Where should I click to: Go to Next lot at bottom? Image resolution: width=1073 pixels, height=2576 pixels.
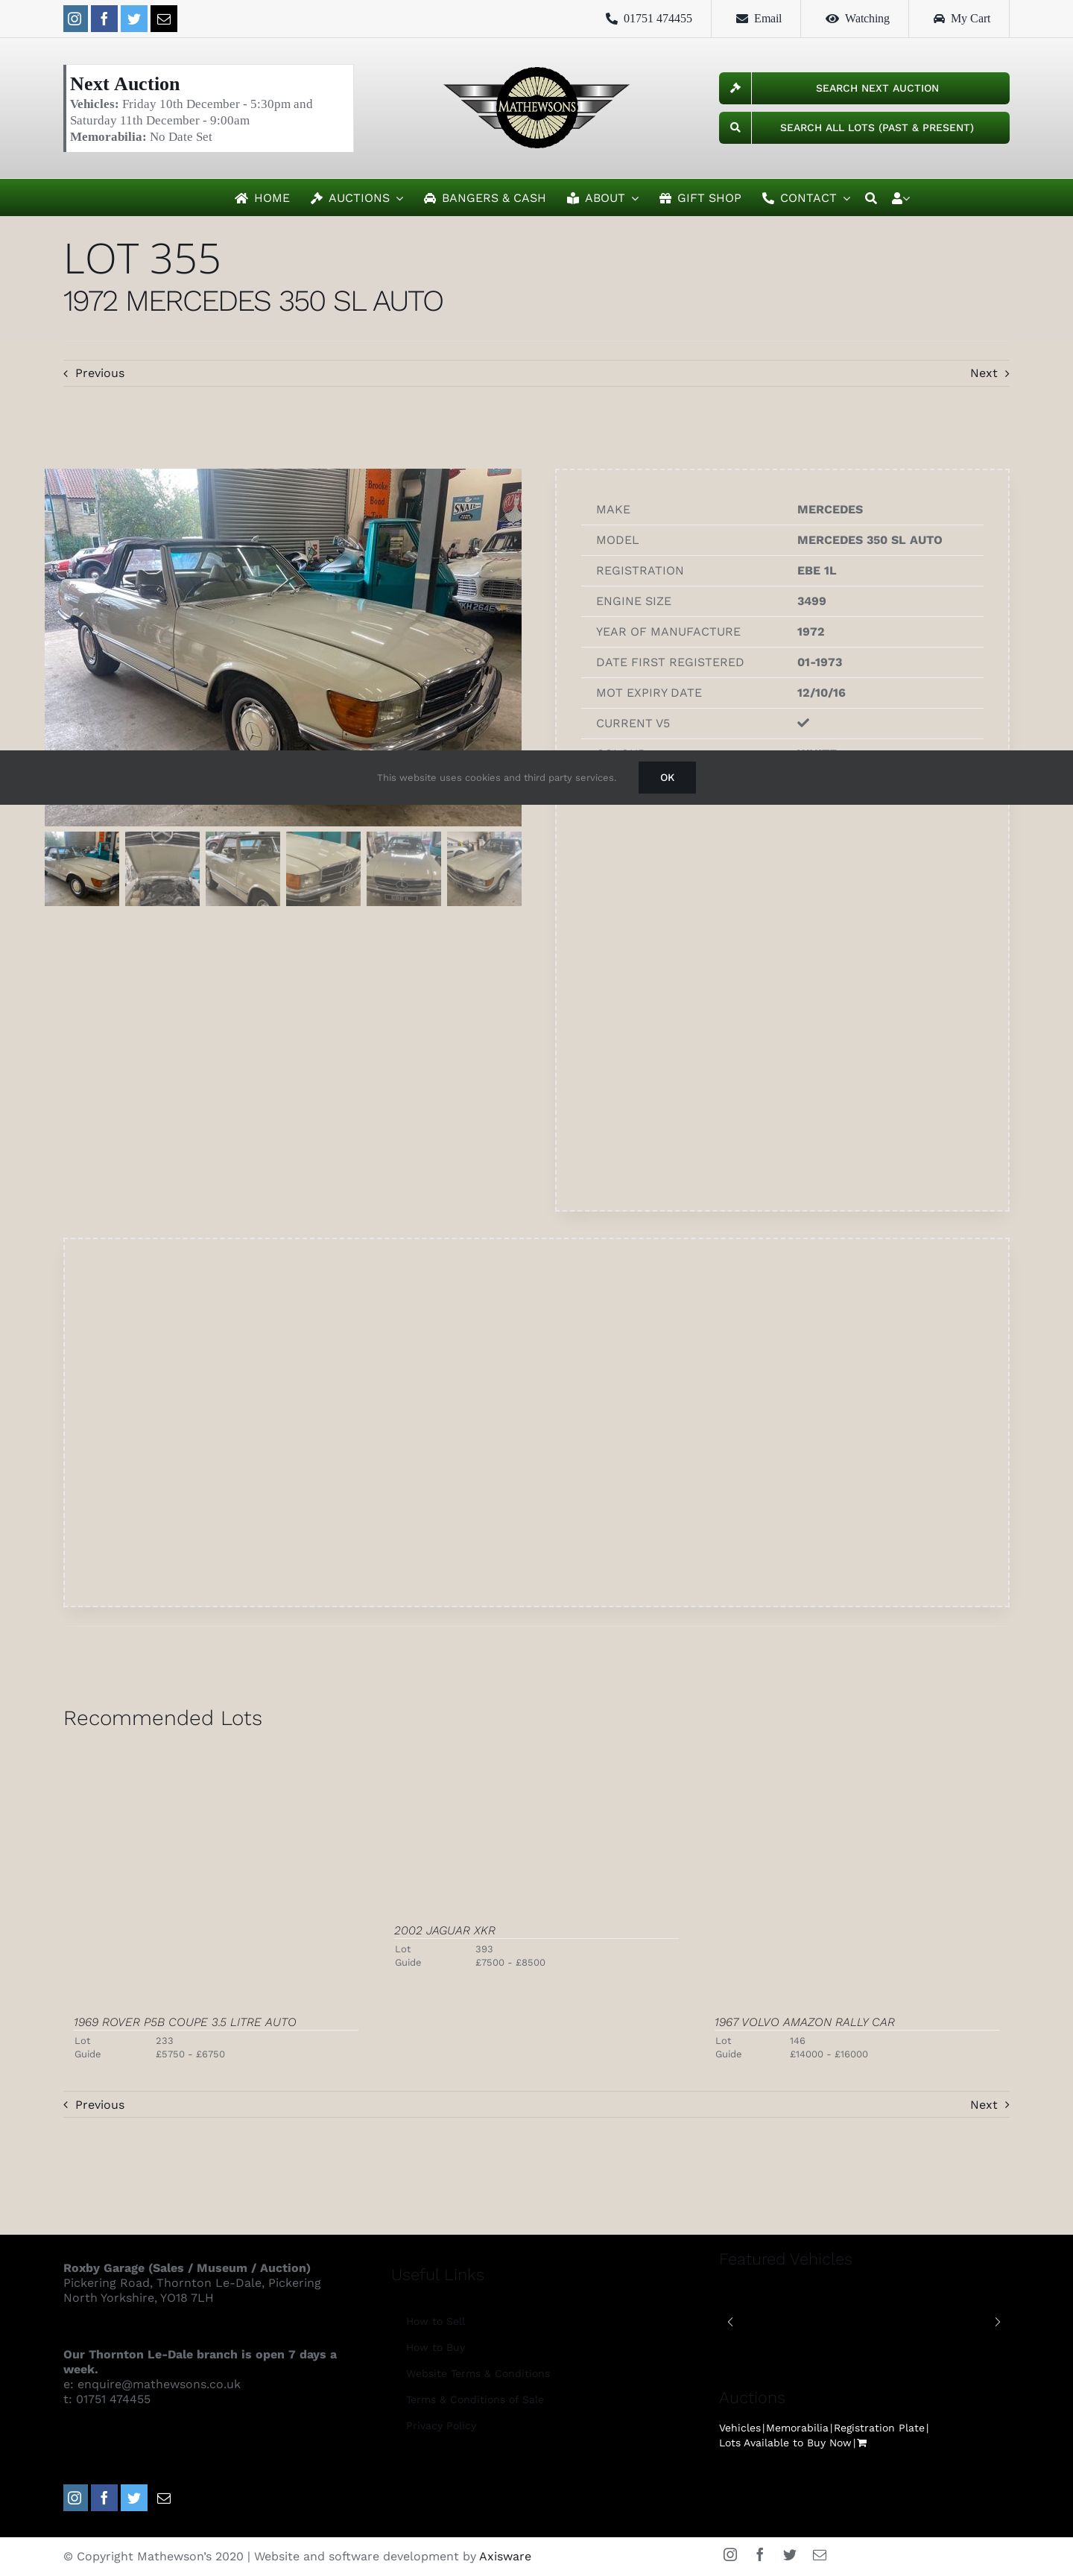tap(989, 2105)
